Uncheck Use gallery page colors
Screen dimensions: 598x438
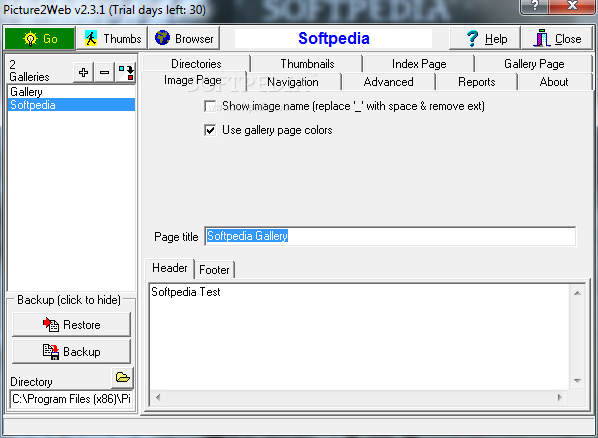(210, 130)
